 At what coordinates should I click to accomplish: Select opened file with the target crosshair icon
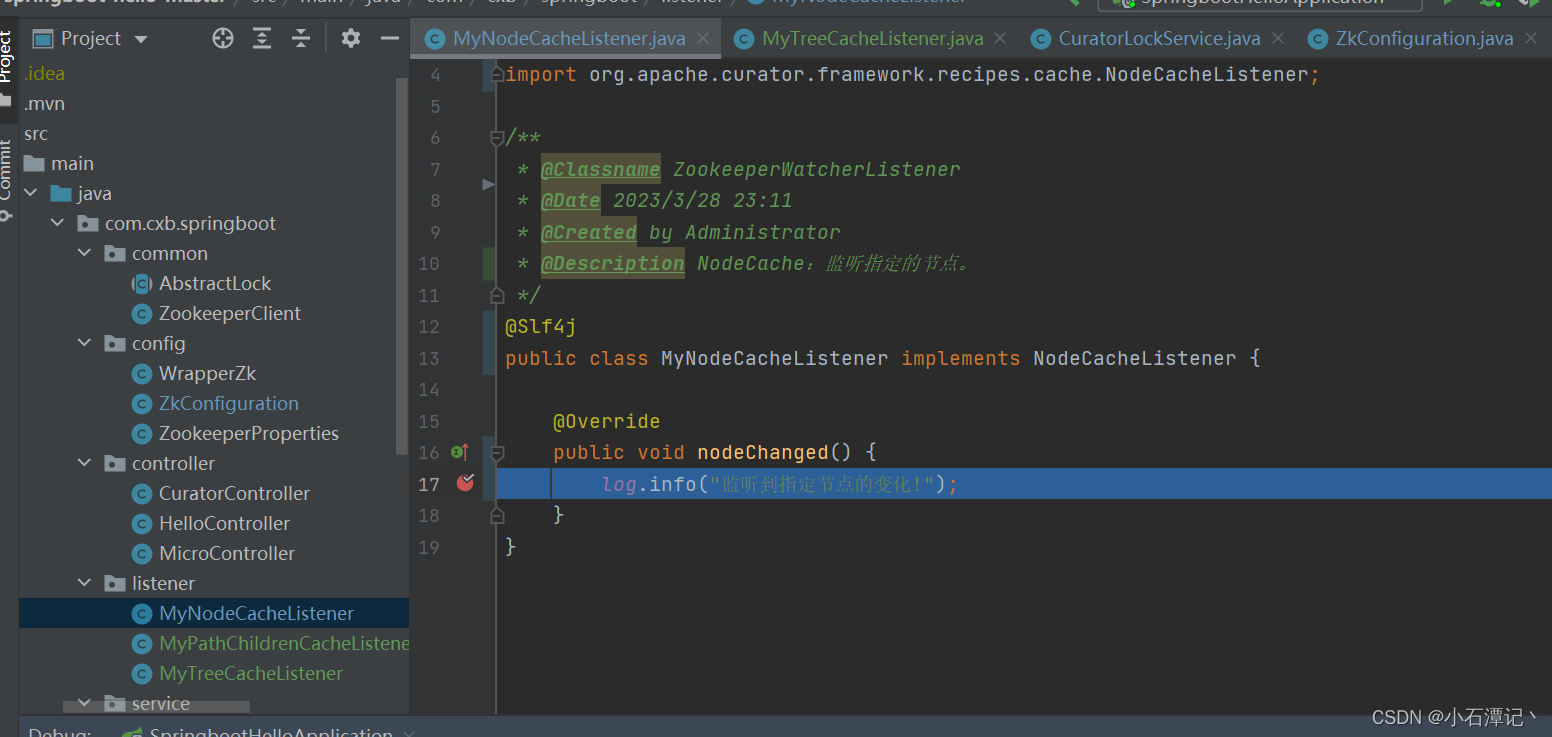(x=222, y=38)
